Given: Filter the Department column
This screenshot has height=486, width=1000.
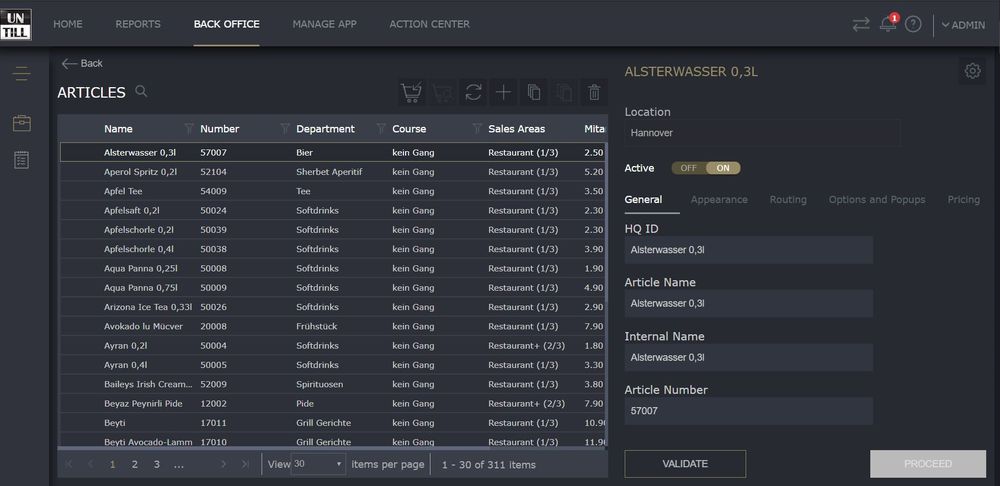Looking at the screenshot, I should point(381,129).
